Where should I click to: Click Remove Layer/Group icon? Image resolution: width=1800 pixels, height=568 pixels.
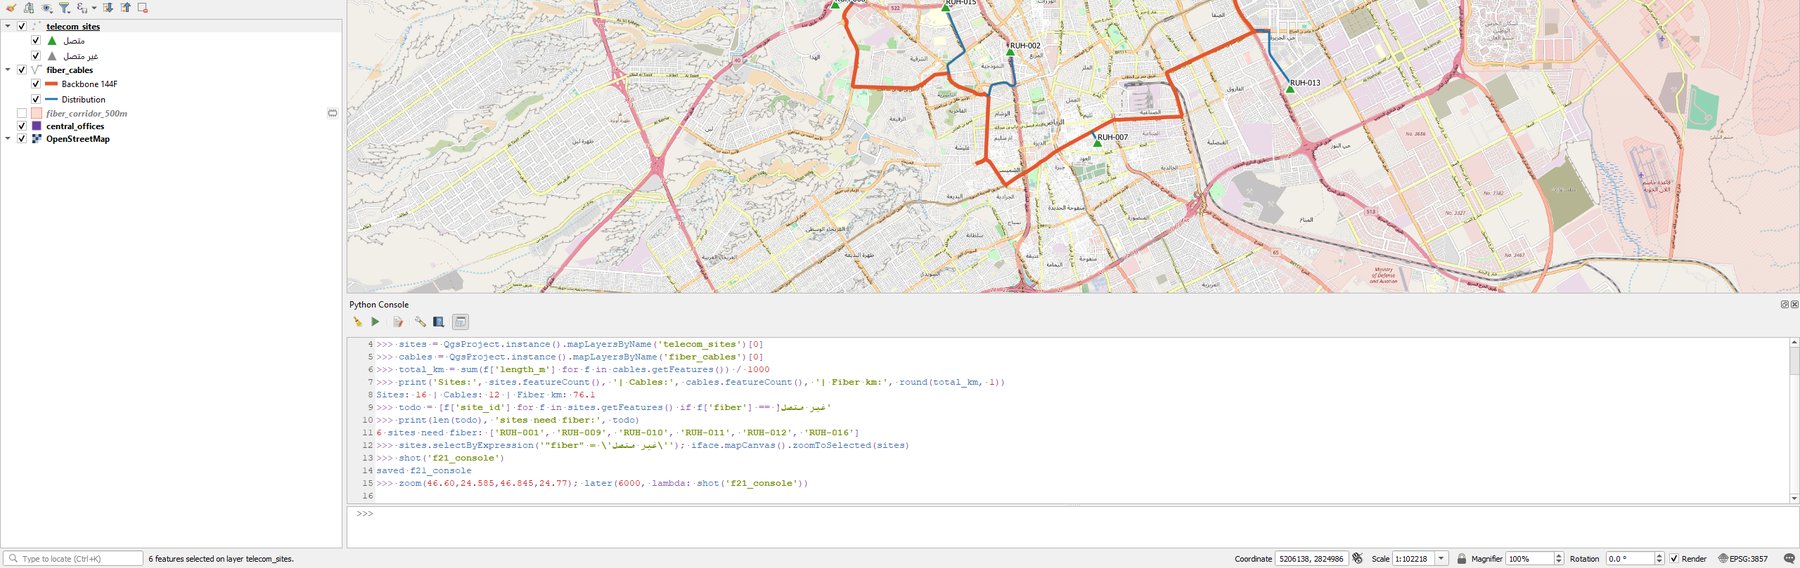pyautogui.click(x=143, y=7)
